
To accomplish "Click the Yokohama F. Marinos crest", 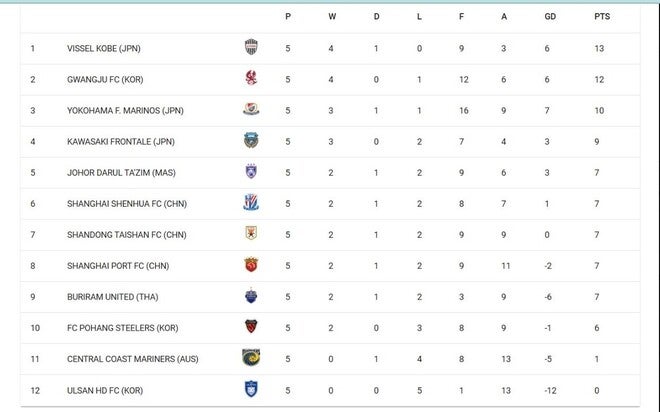I will click(250, 109).
